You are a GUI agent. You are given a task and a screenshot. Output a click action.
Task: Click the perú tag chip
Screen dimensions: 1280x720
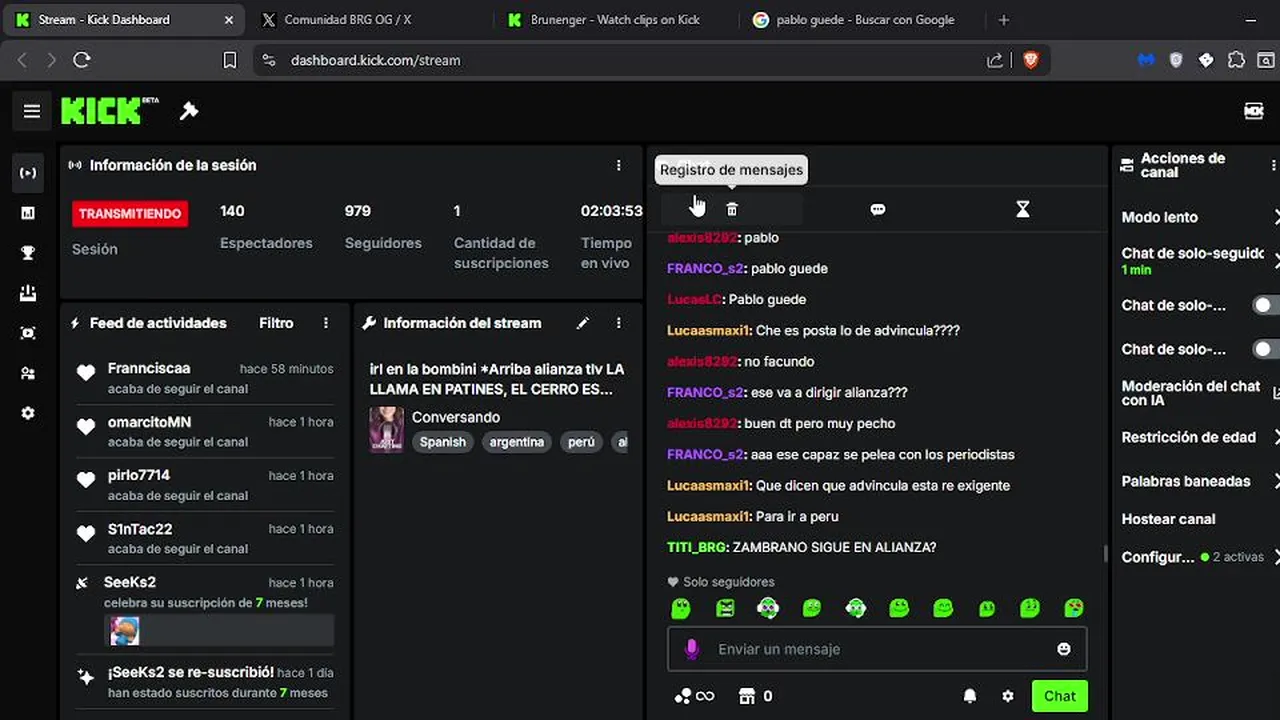[581, 442]
